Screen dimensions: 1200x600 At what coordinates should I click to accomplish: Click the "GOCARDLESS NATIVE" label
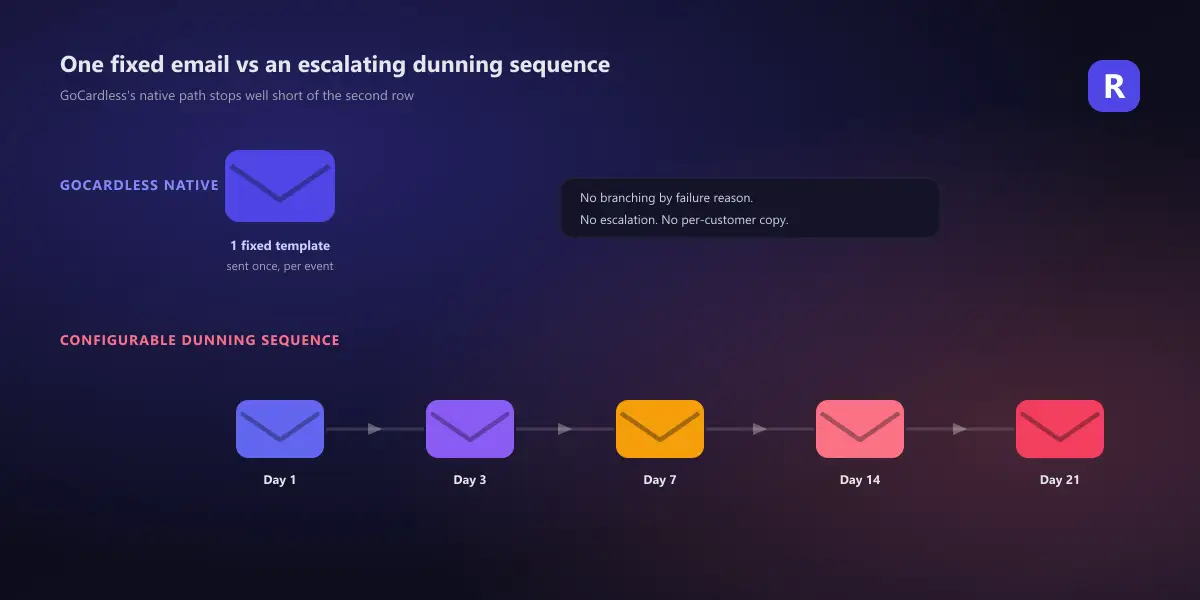tap(139, 185)
